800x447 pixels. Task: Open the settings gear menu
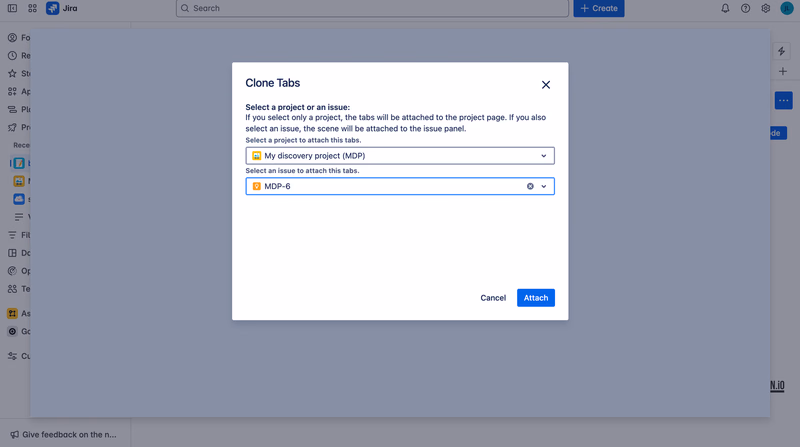tap(765, 8)
